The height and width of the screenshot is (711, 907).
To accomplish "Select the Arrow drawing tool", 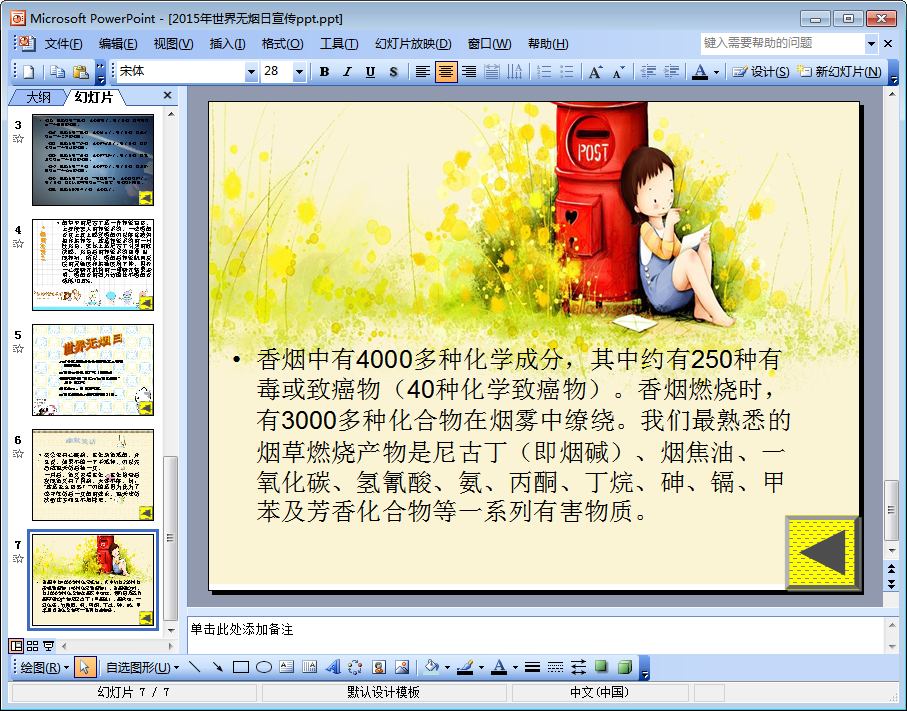I will coord(217,668).
